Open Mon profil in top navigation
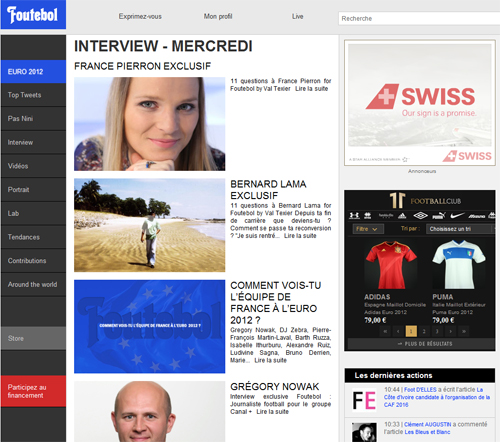 (x=218, y=16)
